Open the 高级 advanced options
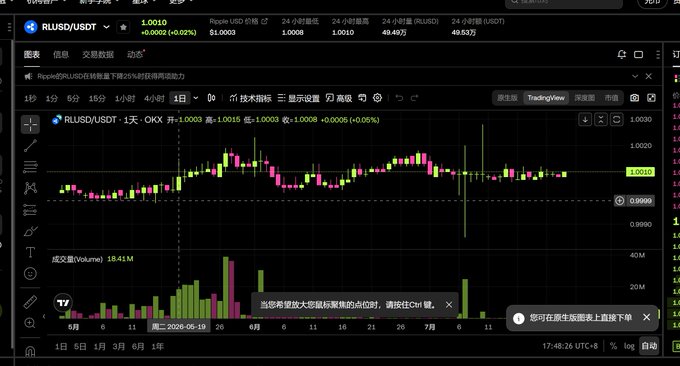Viewport: 680px width, 366px height. point(339,98)
